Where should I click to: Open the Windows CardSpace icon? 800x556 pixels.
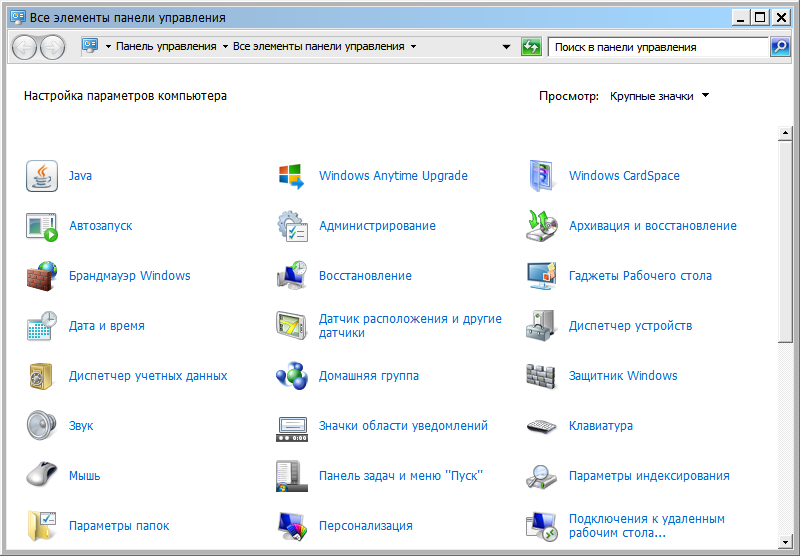541,176
